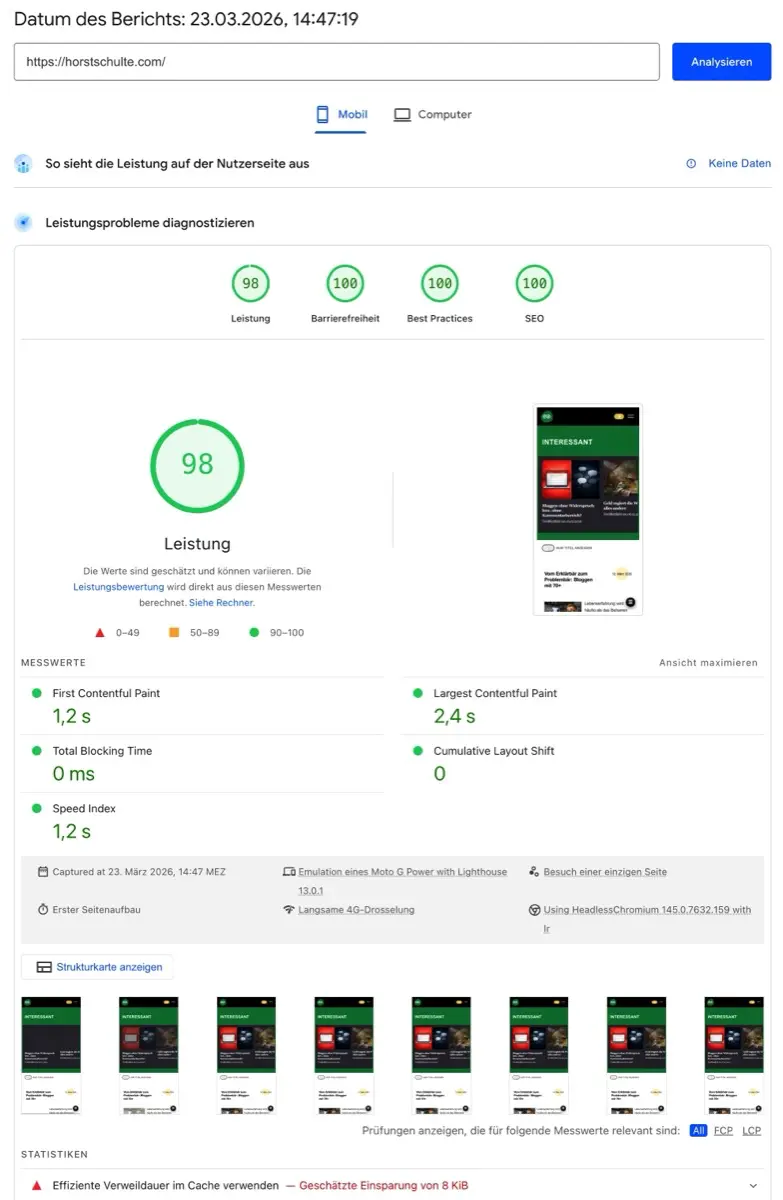Open Besuch einer einzigen Seite link

[605, 872]
